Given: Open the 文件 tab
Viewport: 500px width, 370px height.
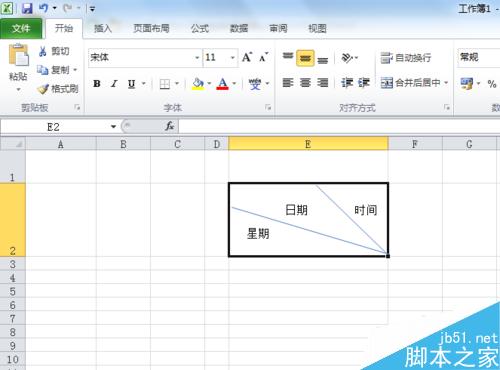Looking at the screenshot, I should [21, 29].
